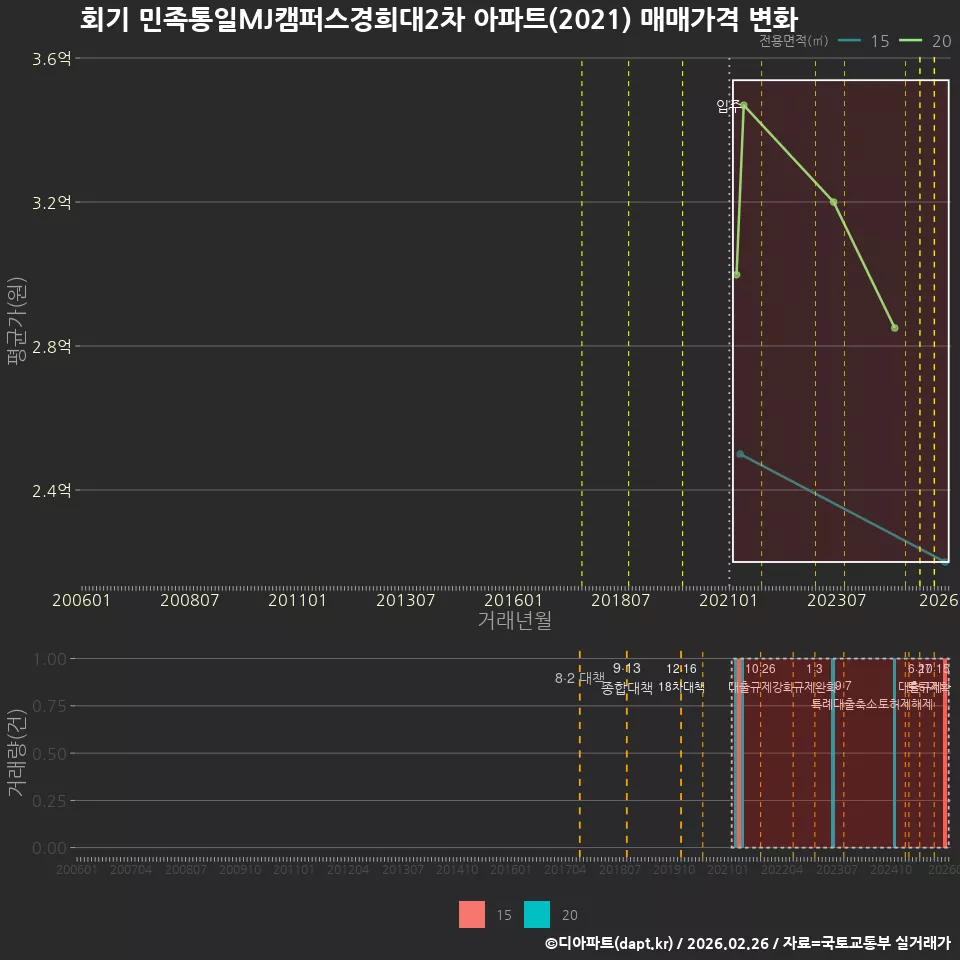Select the last green data point, below 2.8억
This screenshot has width=960, height=960.
pos(894,328)
